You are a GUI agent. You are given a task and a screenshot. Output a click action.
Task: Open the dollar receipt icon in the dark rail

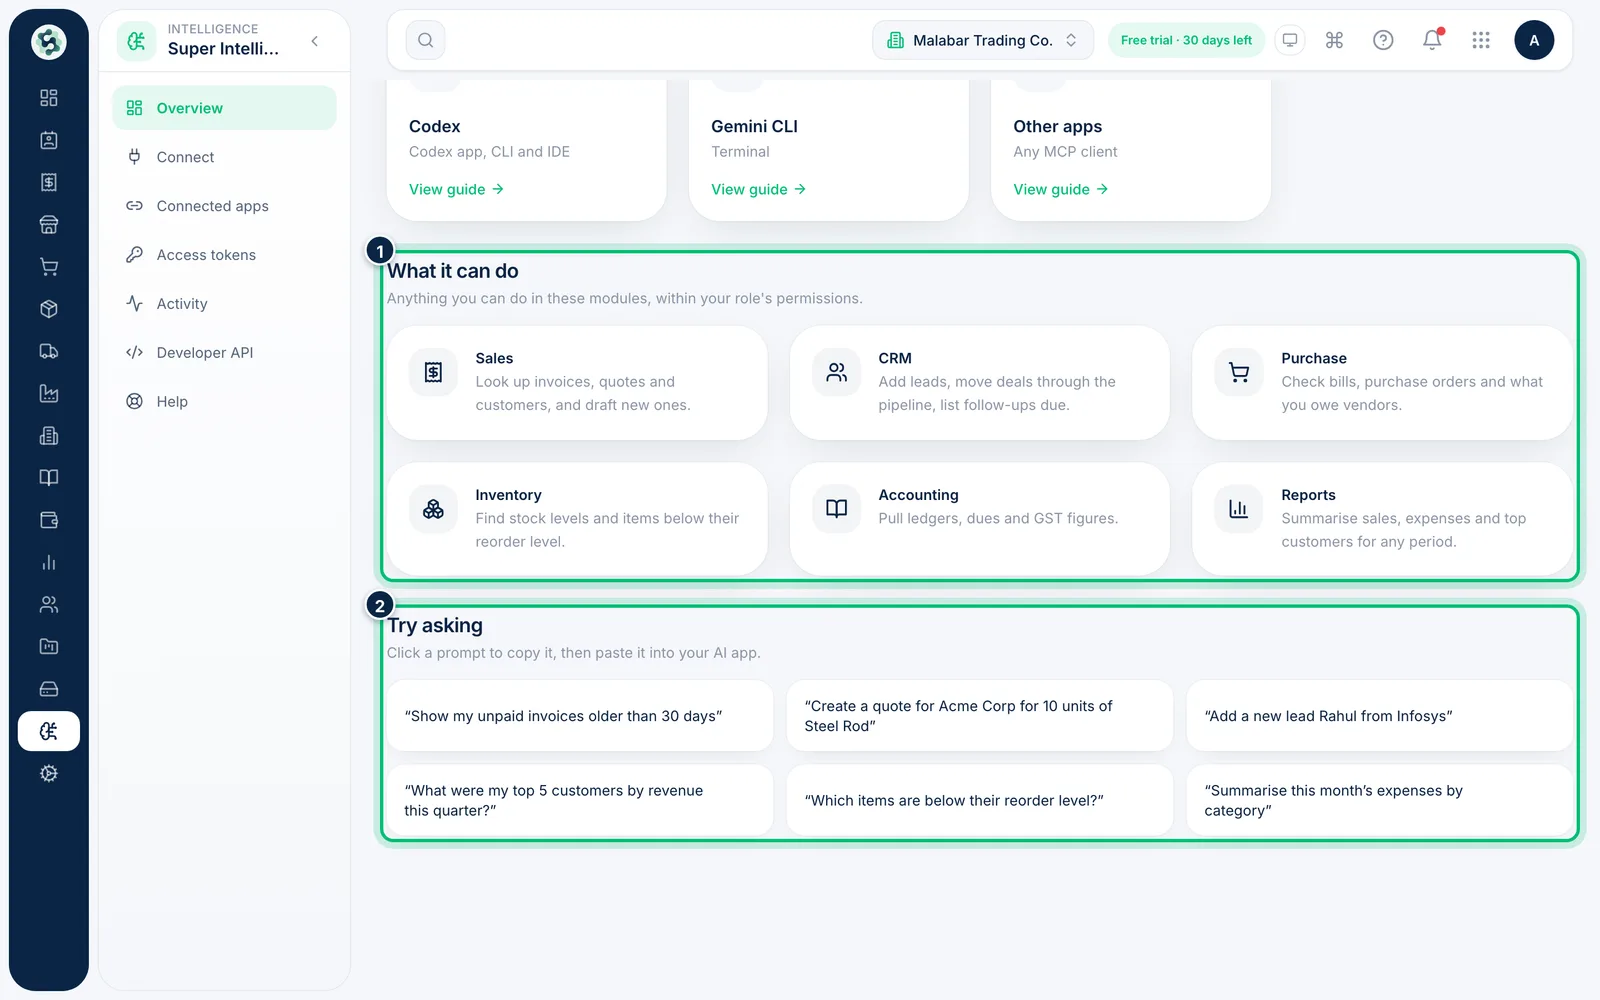pos(48,182)
